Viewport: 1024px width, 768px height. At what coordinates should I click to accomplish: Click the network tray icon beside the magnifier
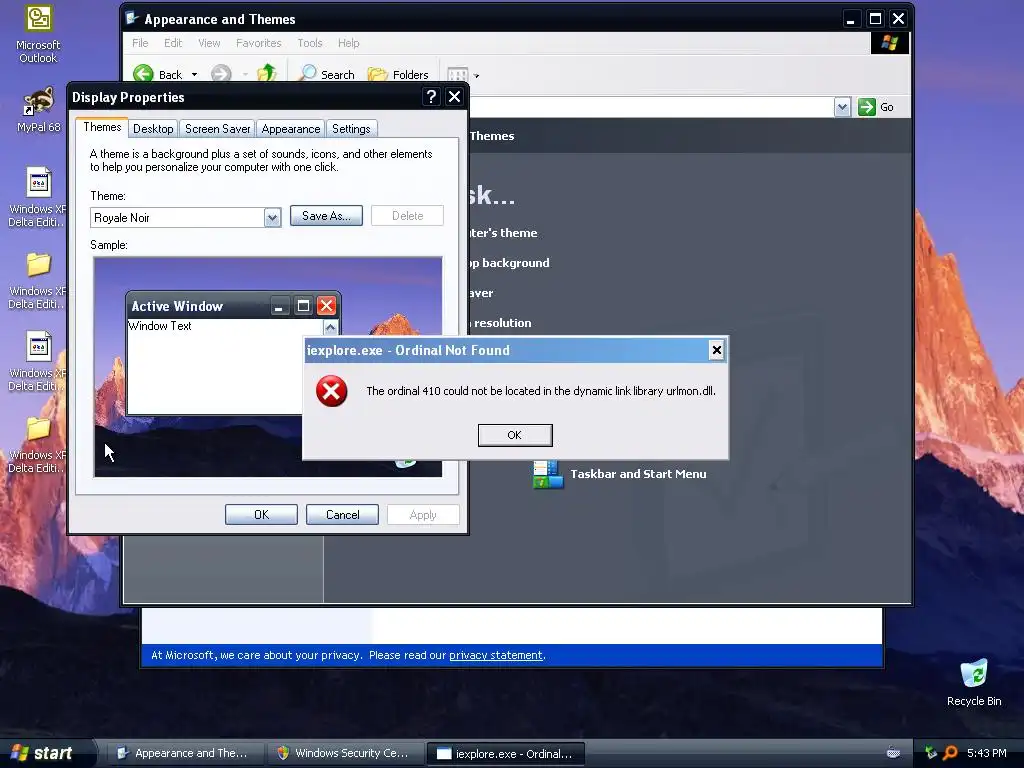click(931, 753)
